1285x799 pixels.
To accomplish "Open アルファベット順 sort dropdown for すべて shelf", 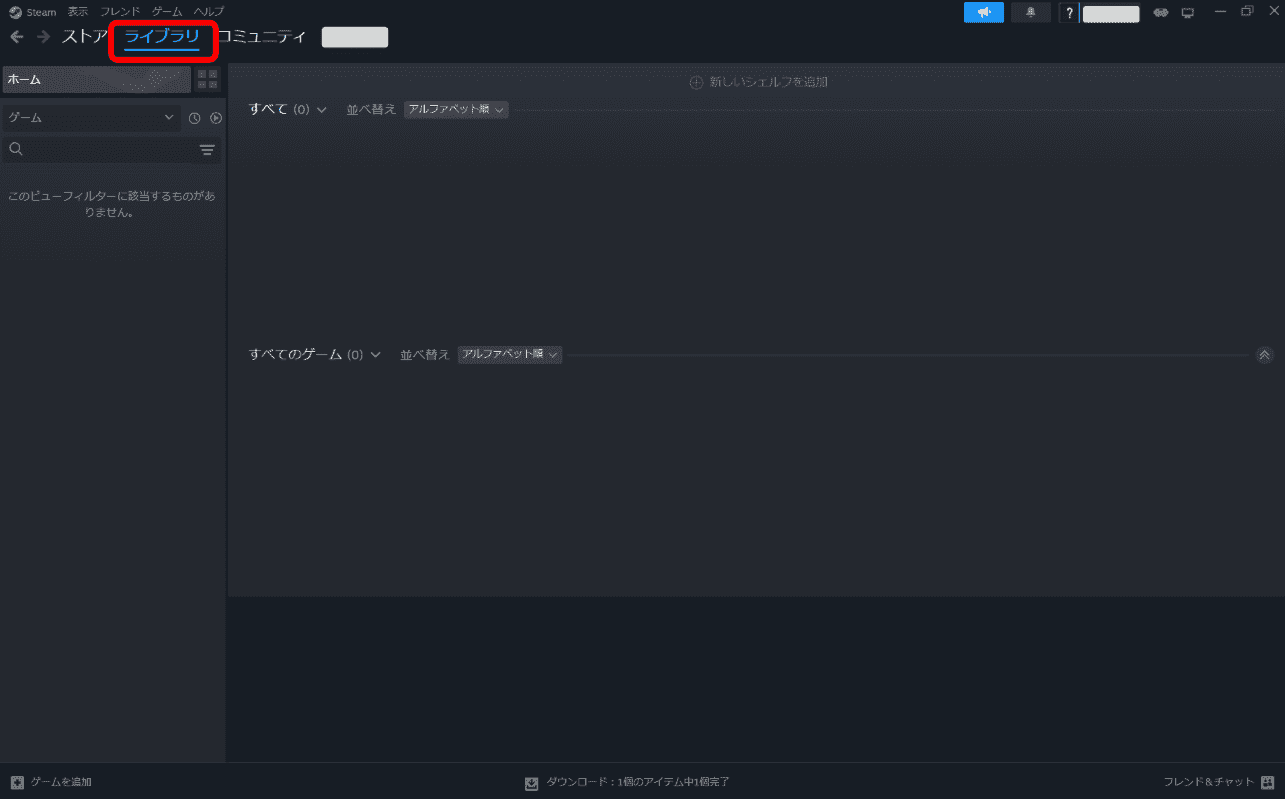I will [x=456, y=109].
